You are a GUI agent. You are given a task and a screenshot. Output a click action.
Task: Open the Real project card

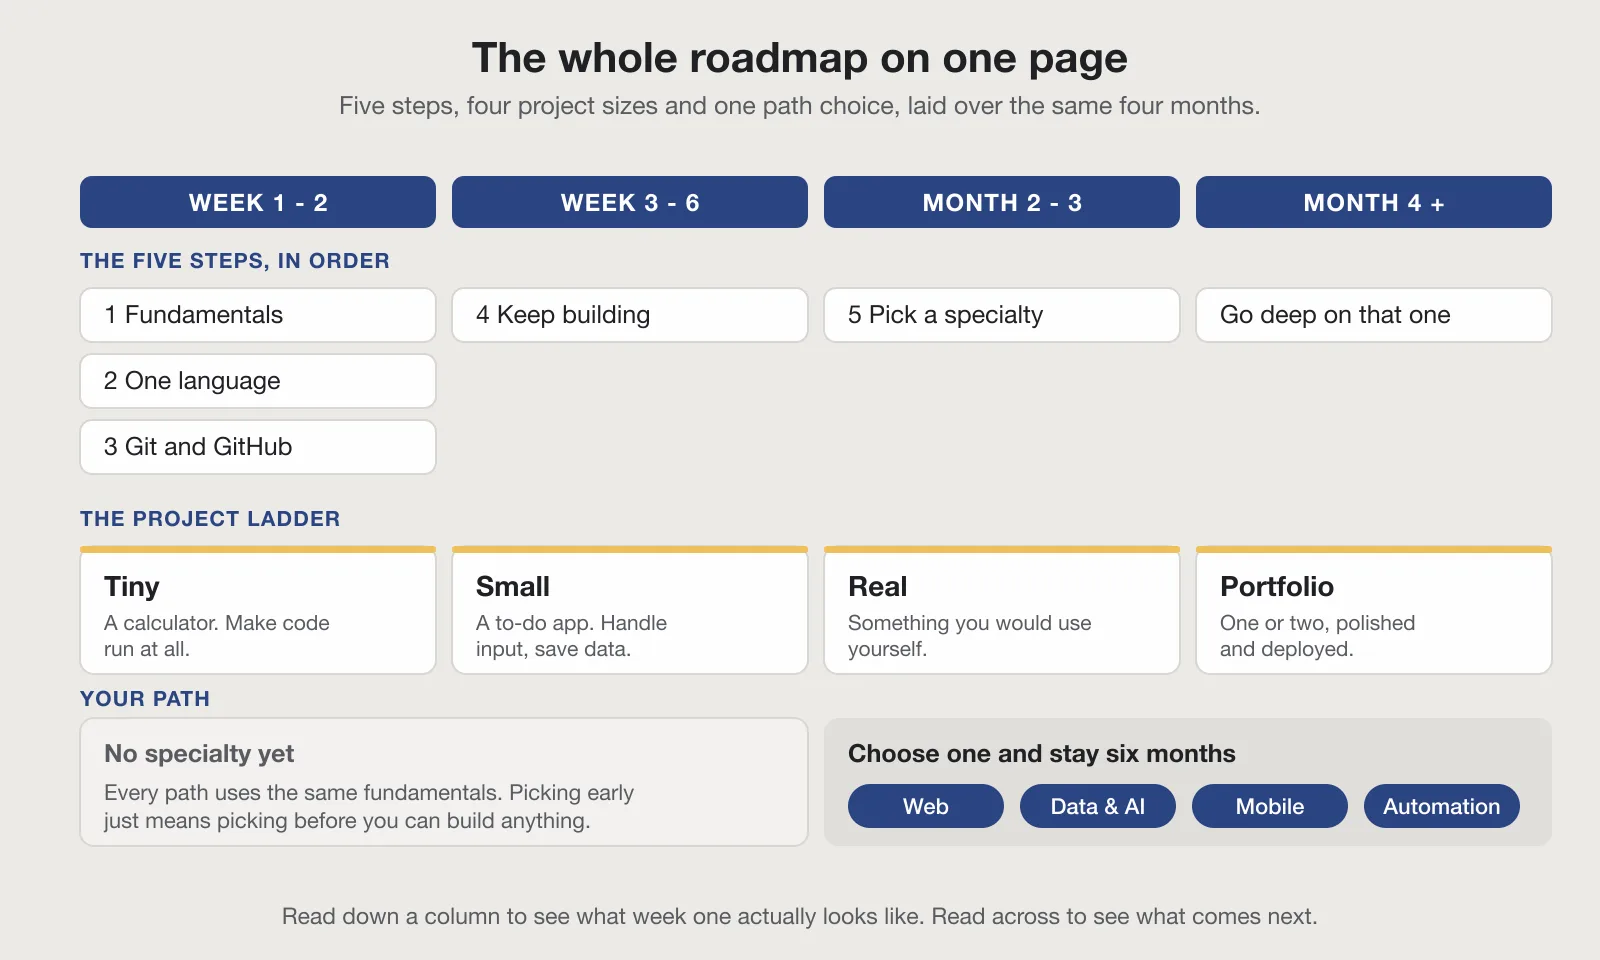pyautogui.click(x=1002, y=610)
